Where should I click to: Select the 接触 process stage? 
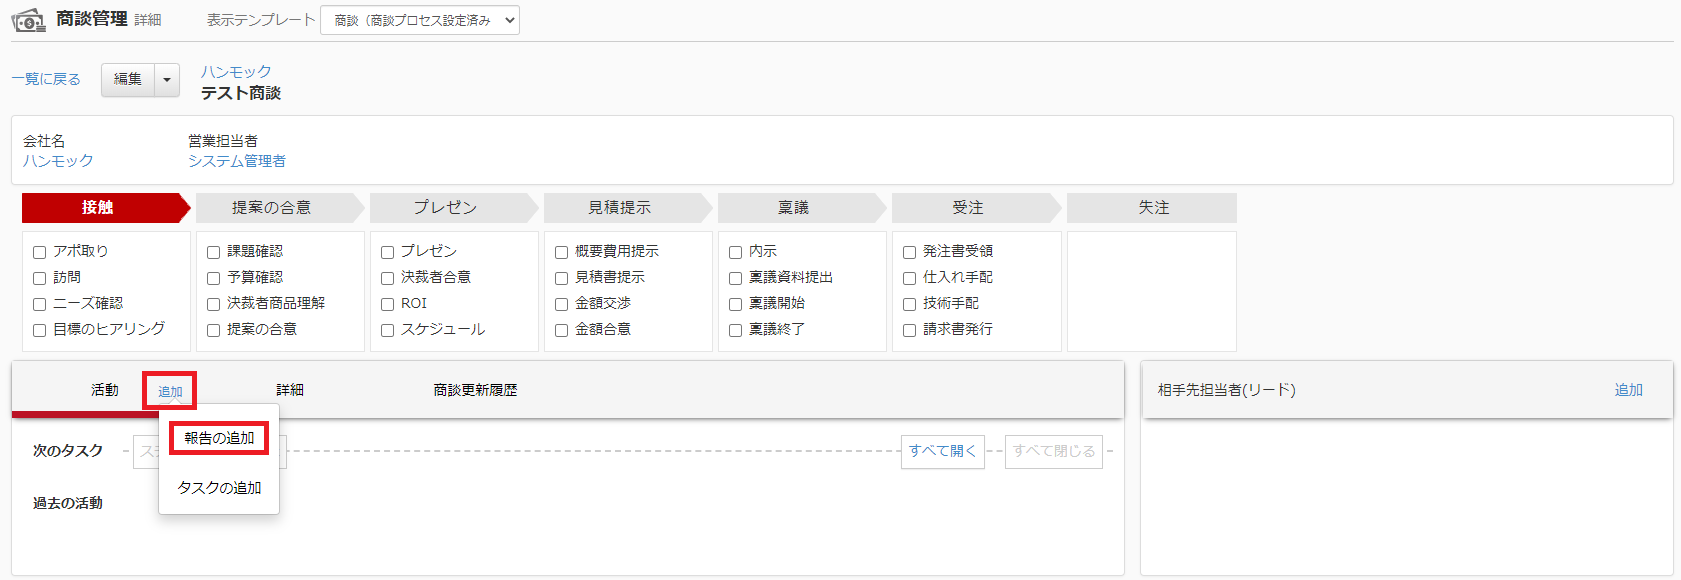click(98, 208)
